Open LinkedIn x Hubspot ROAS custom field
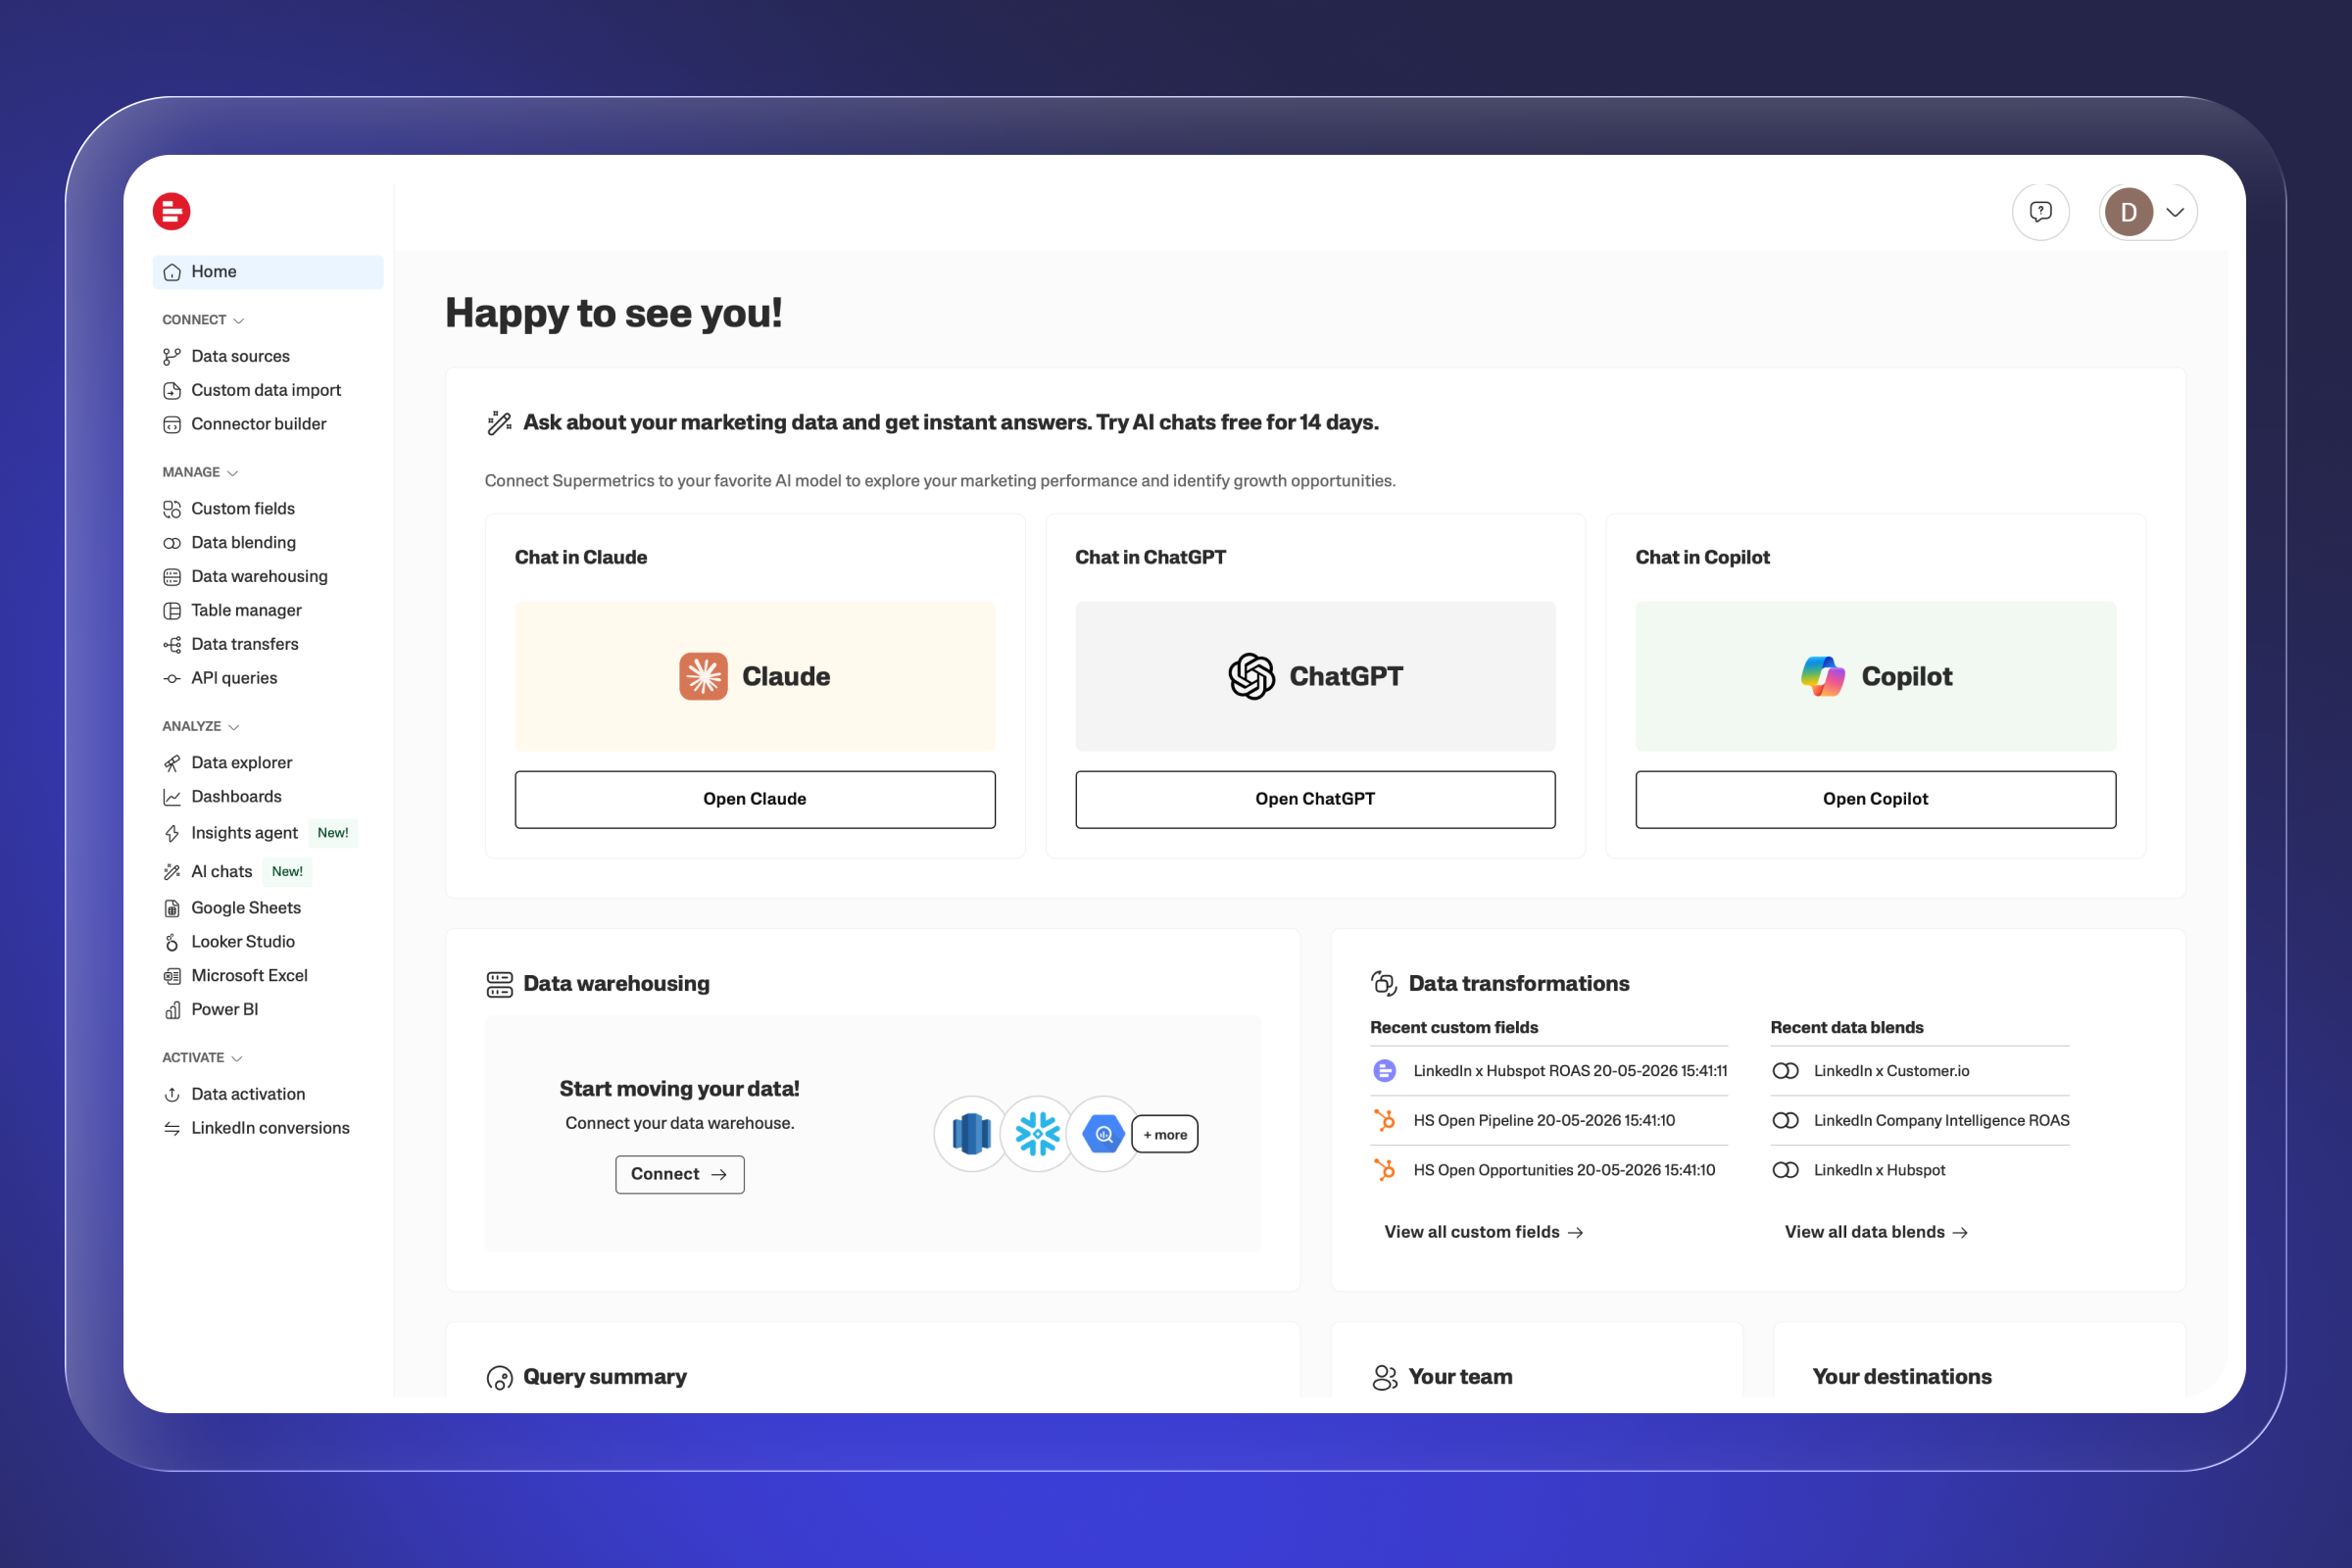This screenshot has height=1568, width=2352. click(1549, 1071)
